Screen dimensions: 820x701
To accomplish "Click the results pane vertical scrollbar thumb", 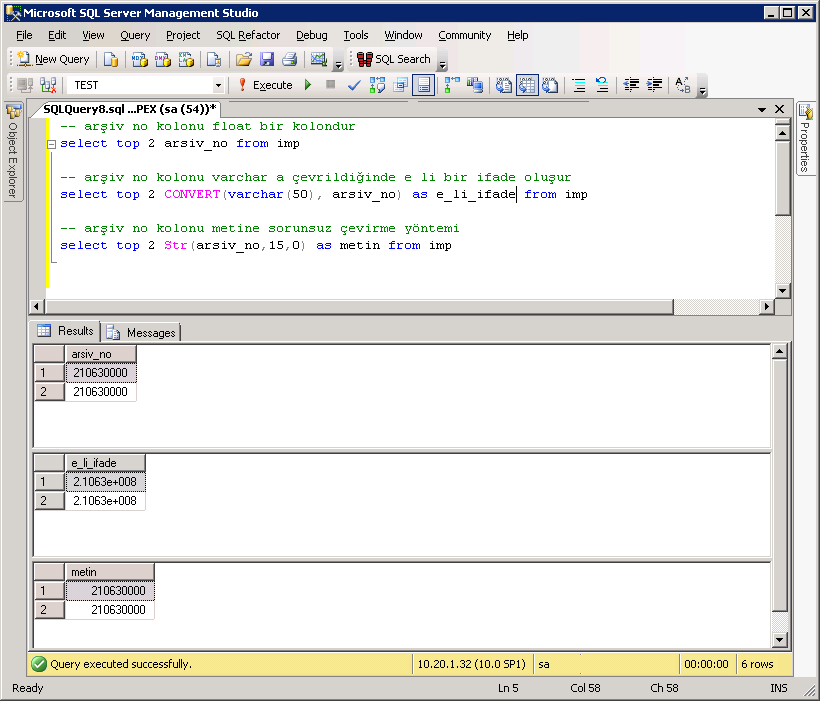I will click(x=779, y=485).
